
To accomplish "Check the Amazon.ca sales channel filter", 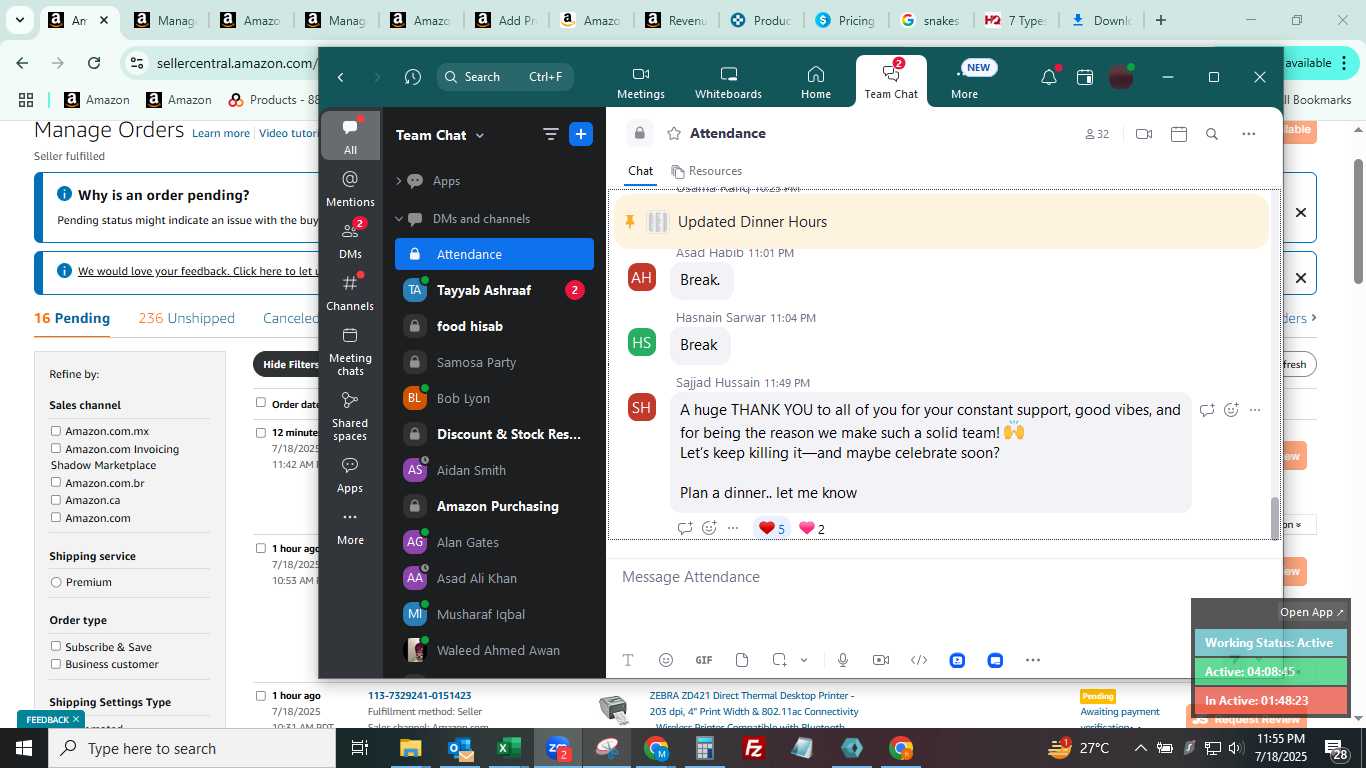I will [56, 499].
